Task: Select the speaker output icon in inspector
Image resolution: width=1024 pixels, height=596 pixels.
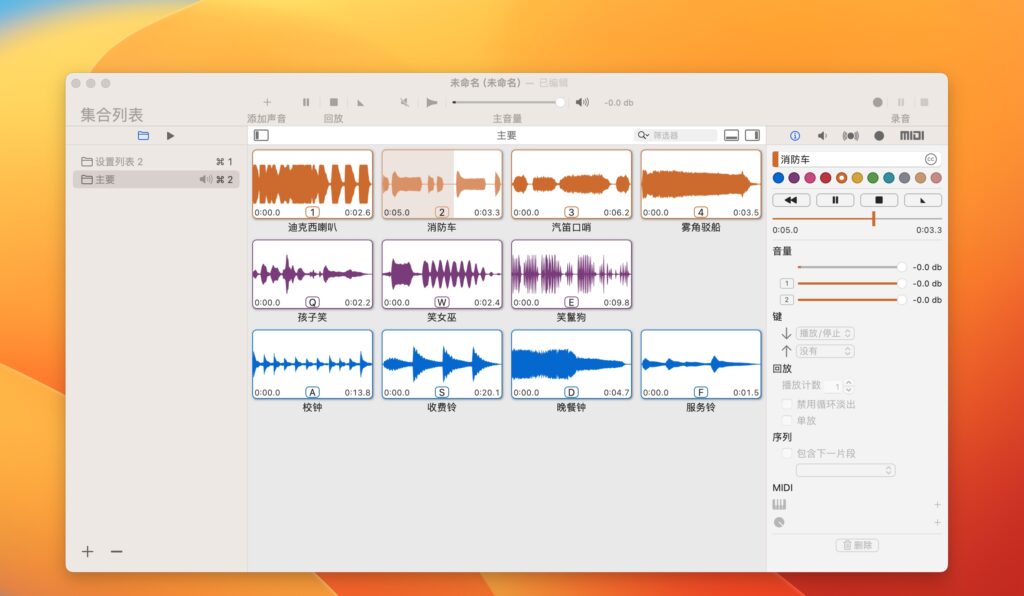Action: 822,136
